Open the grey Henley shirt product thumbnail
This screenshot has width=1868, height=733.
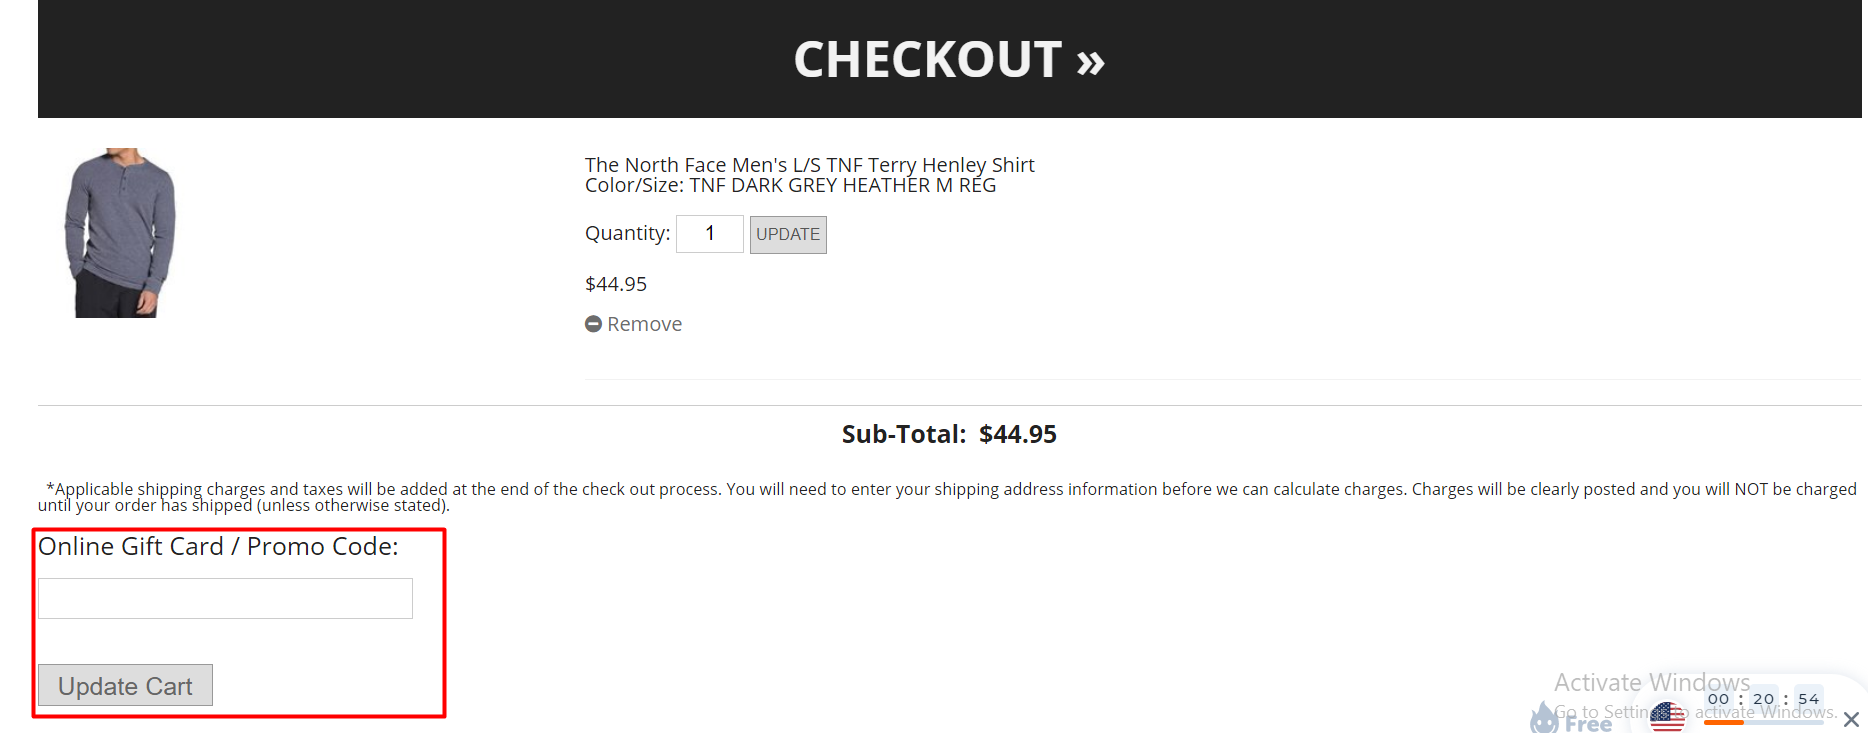click(x=120, y=233)
